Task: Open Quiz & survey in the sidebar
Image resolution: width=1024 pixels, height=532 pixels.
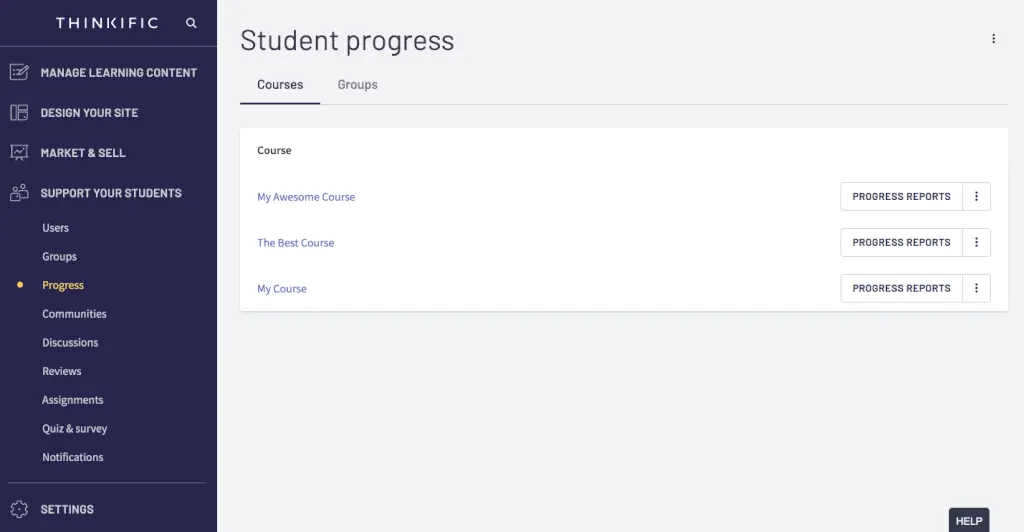Action: pos(74,429)
